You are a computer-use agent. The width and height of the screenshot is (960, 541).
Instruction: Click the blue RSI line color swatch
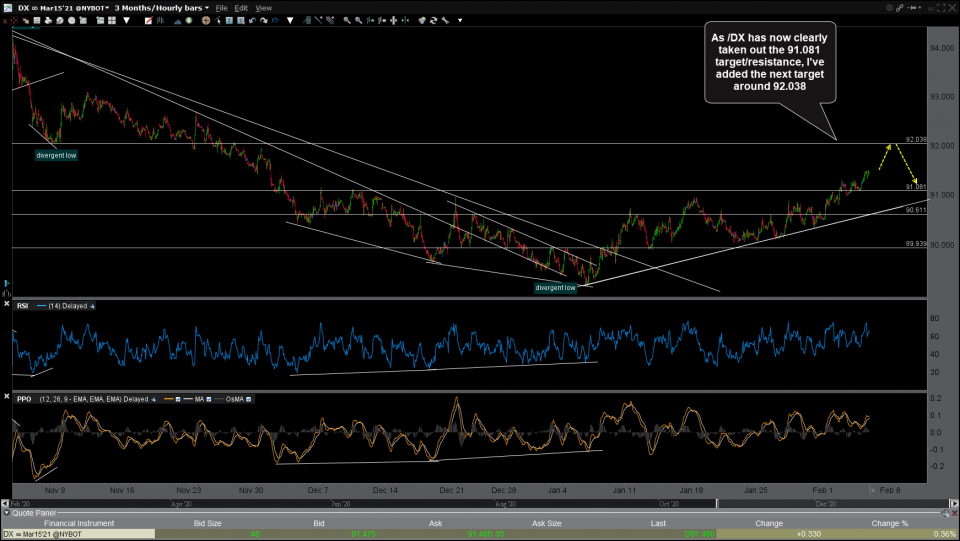click(42, 305)
